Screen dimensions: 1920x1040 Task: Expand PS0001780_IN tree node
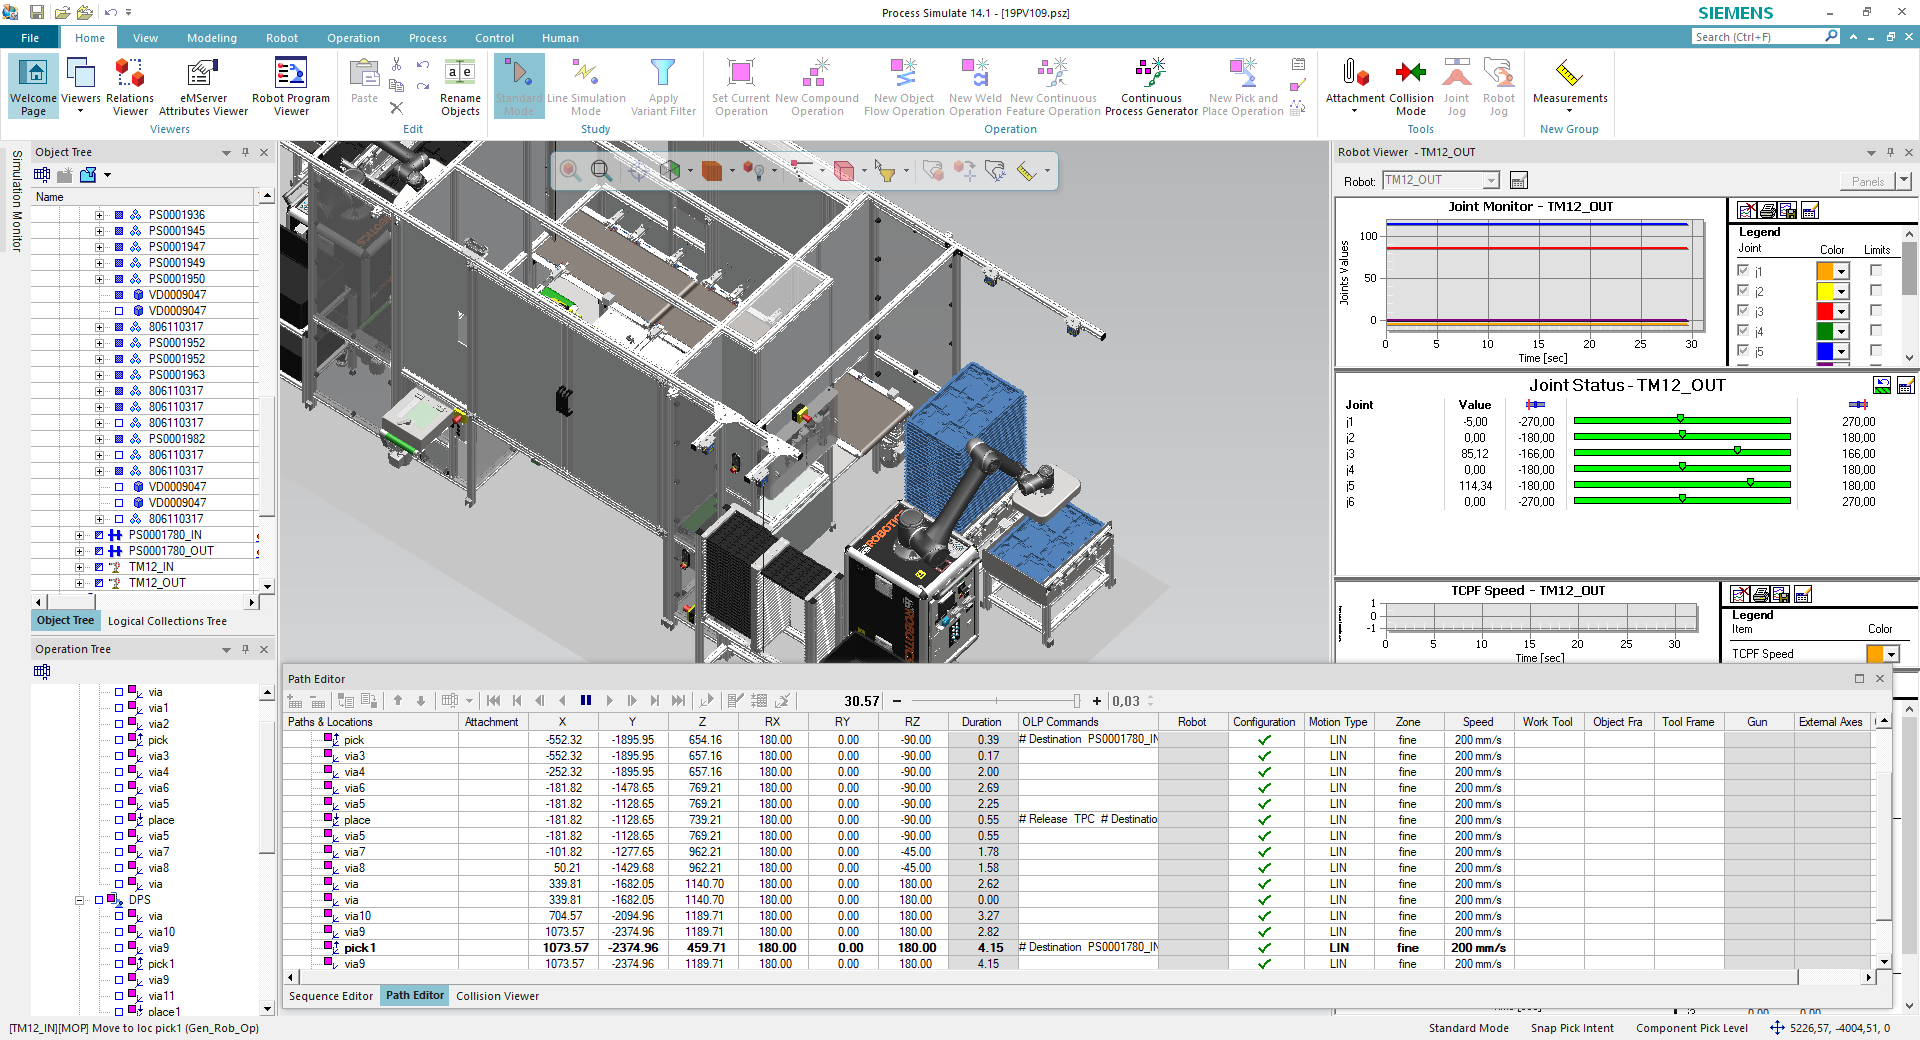[x=79, y=535]
